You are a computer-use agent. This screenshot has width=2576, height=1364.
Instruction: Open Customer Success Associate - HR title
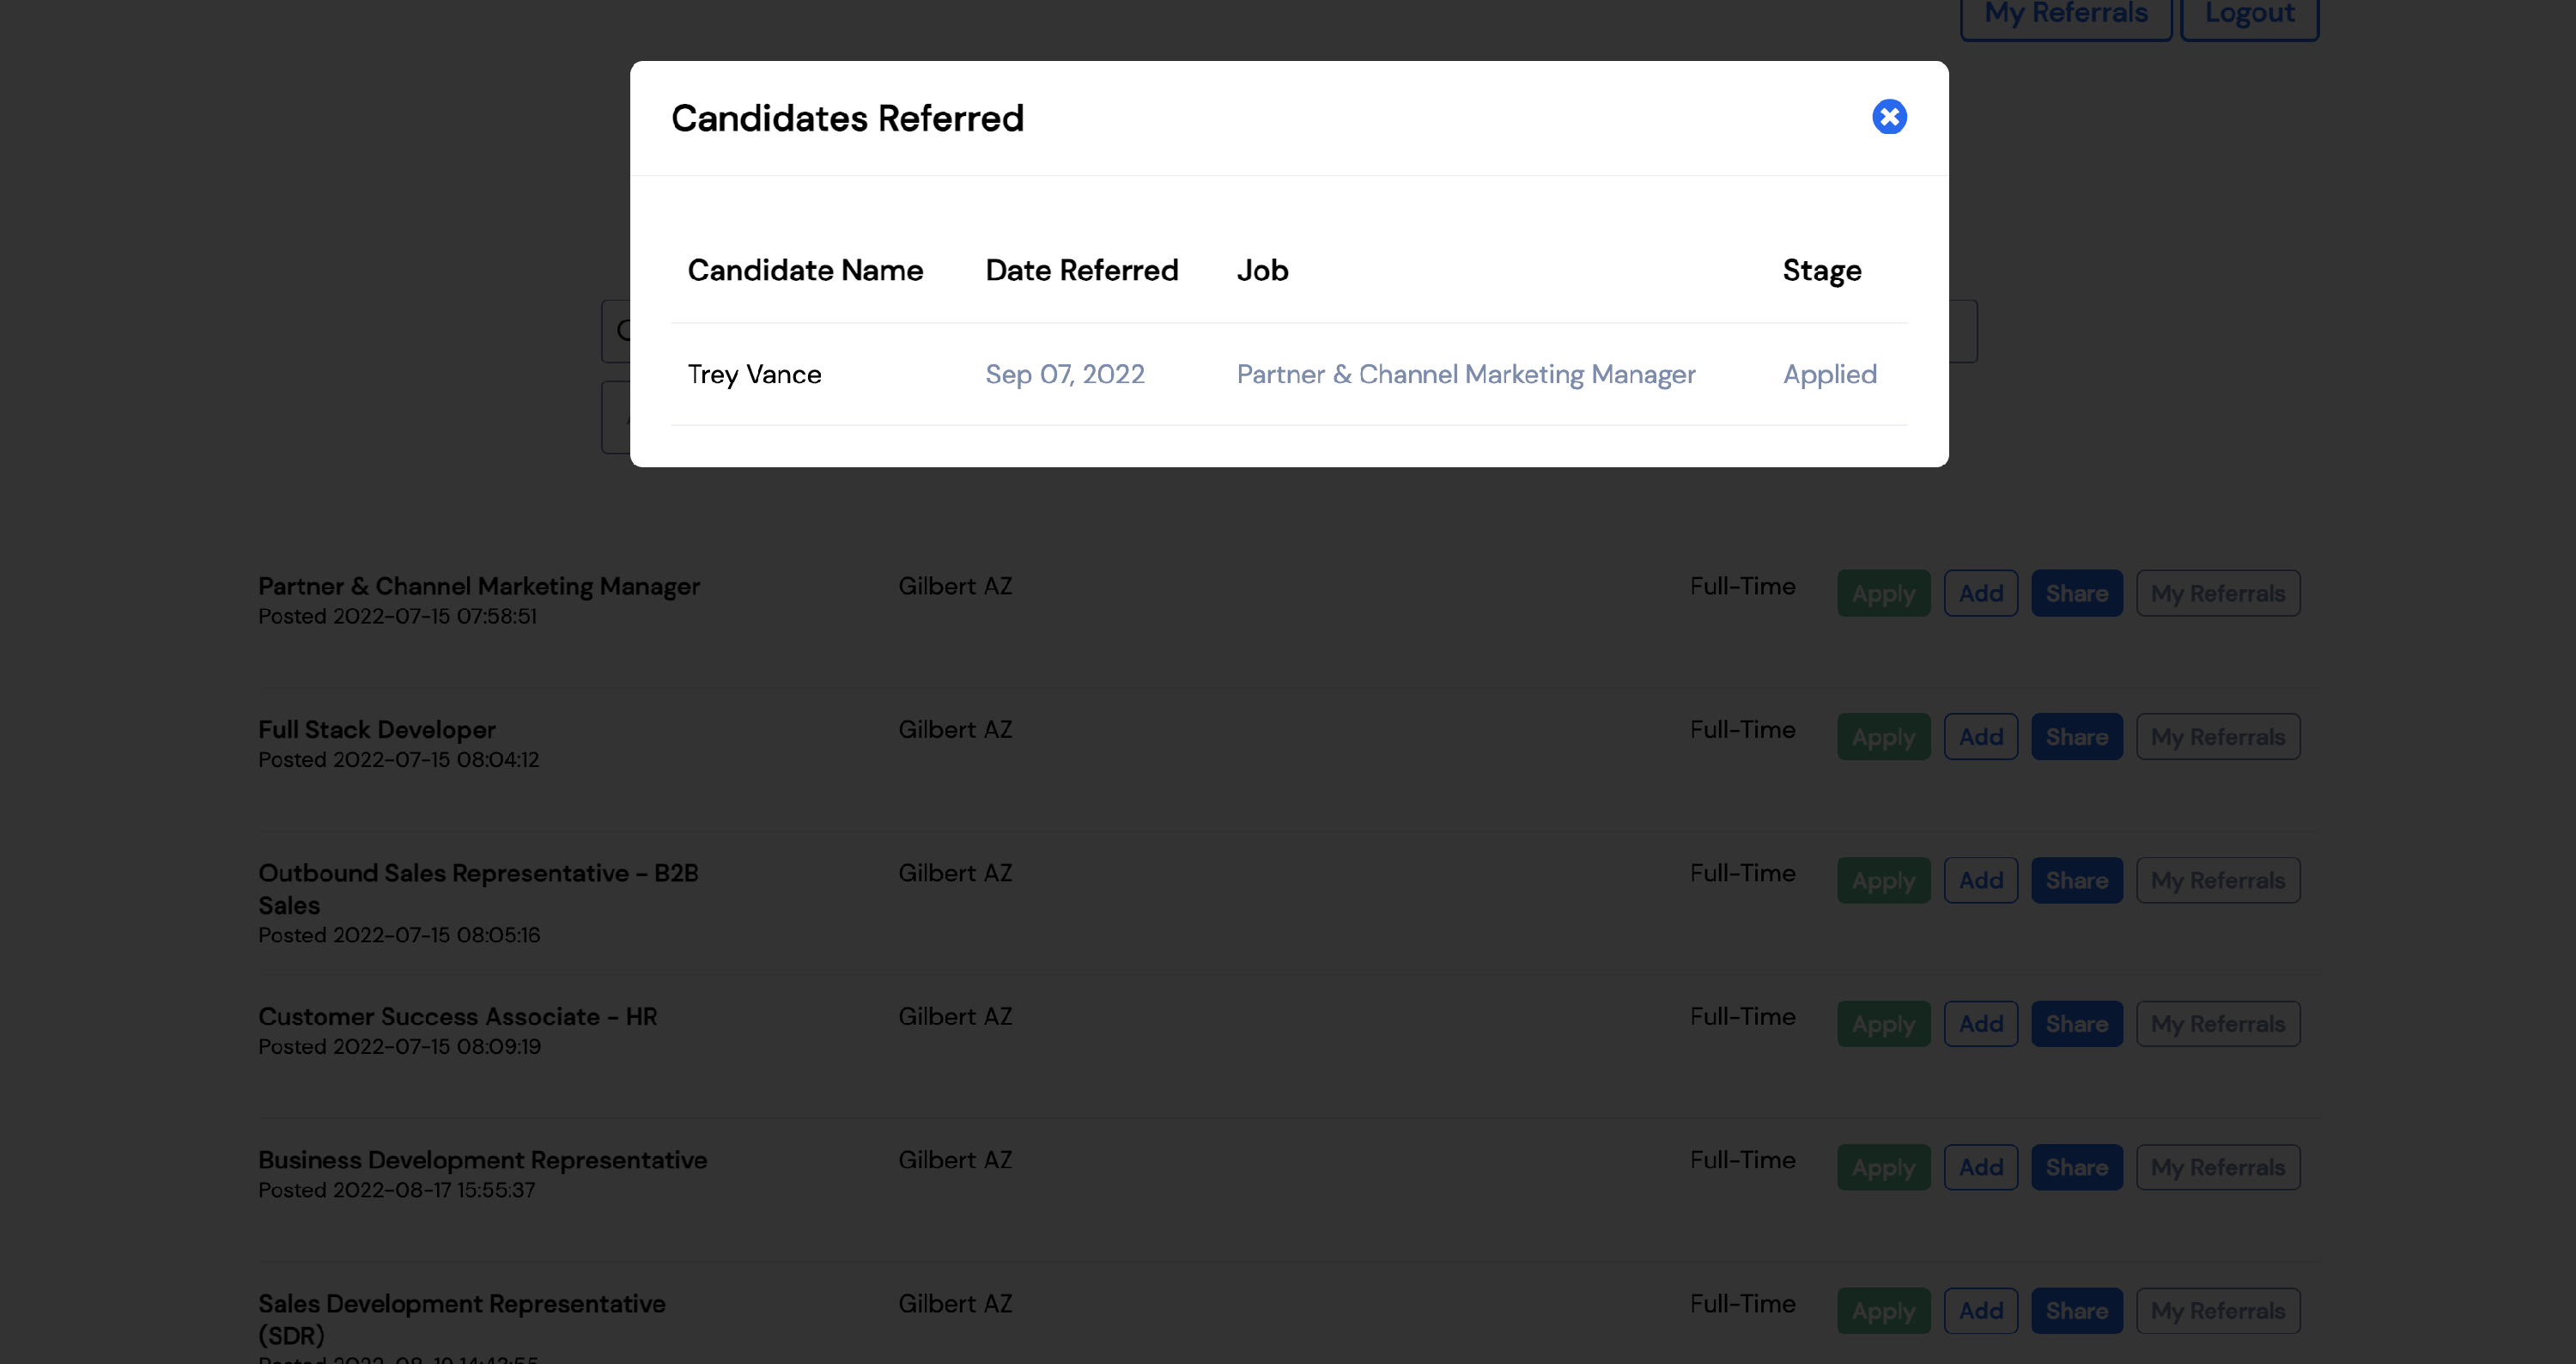click(x=457, y=1016)
